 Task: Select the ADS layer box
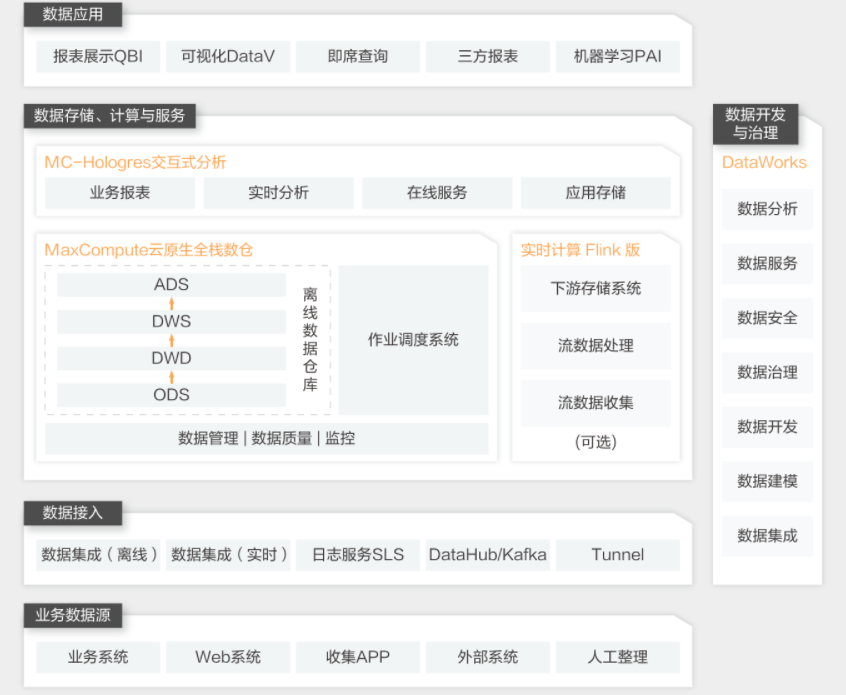coord(172,284)
